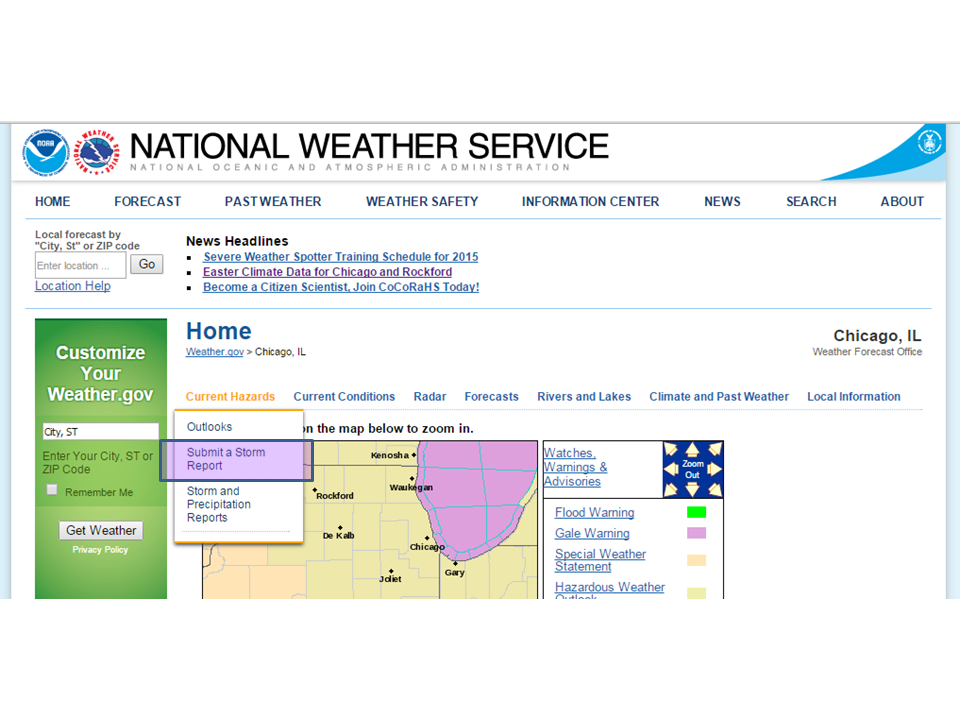Click the Get Weather button
Viewport: 960px width, 720px height.
pos(101,530)
